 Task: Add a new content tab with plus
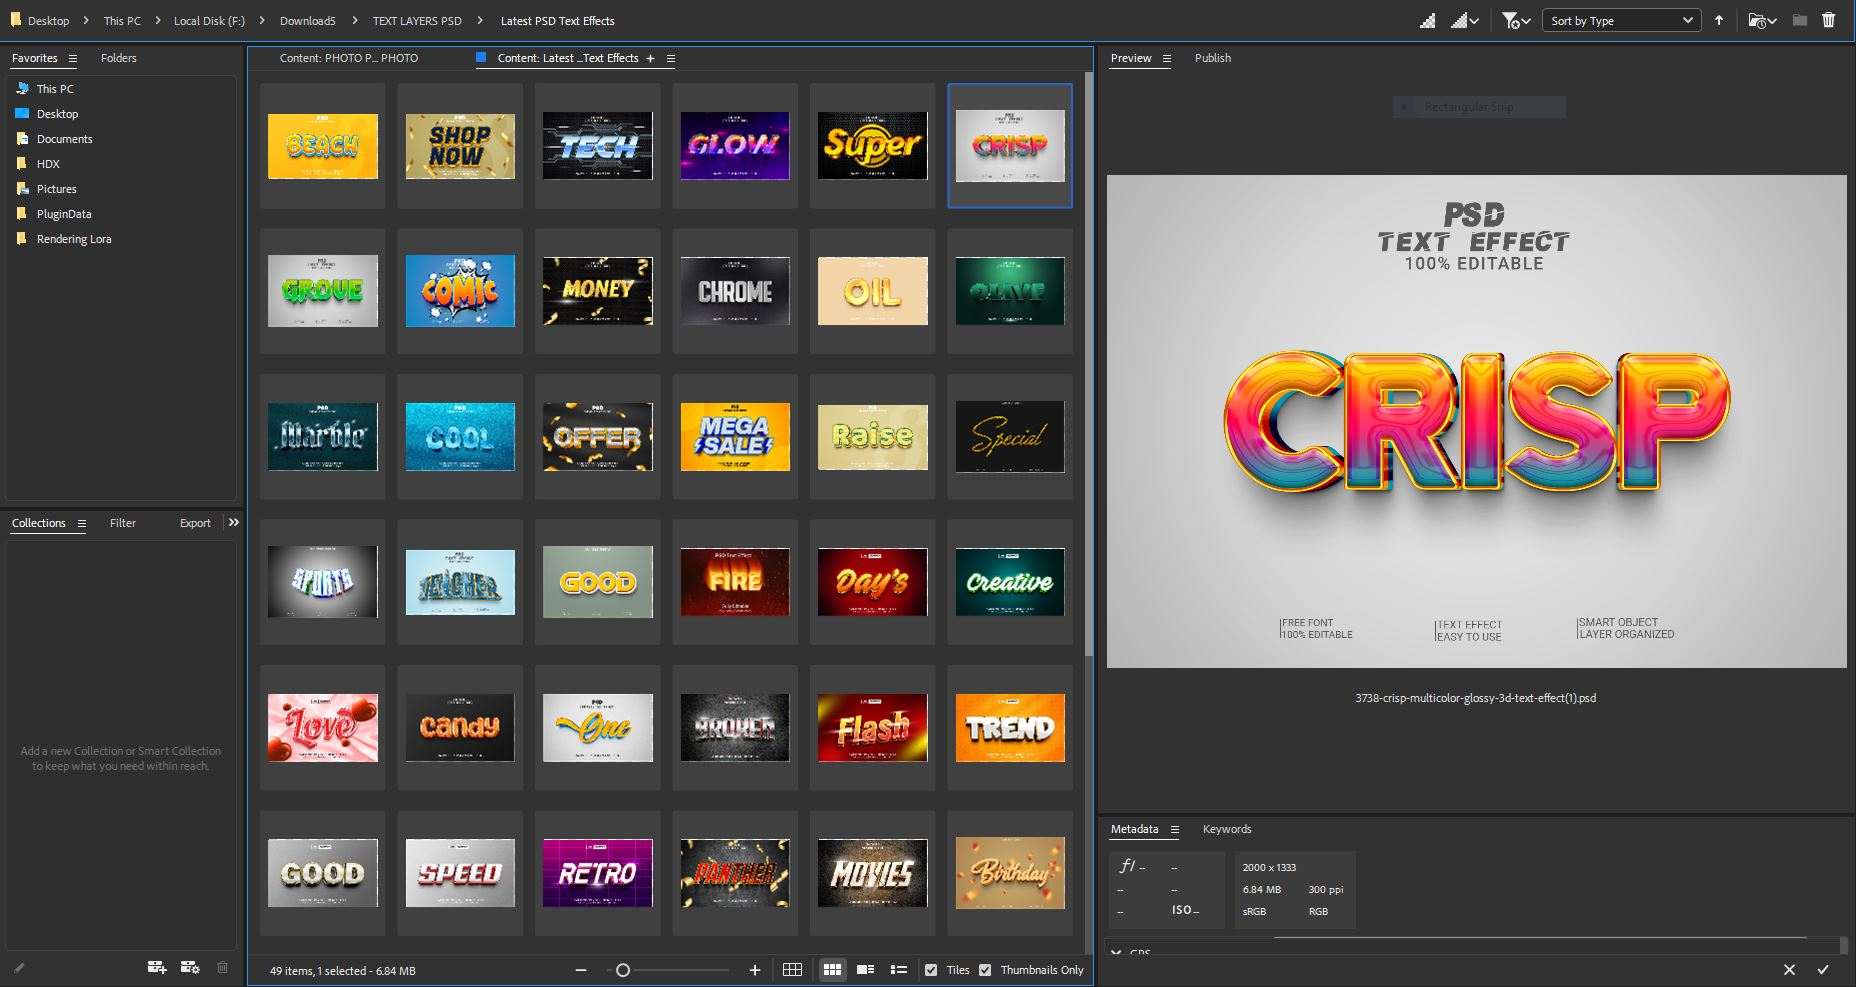(650, 58)
